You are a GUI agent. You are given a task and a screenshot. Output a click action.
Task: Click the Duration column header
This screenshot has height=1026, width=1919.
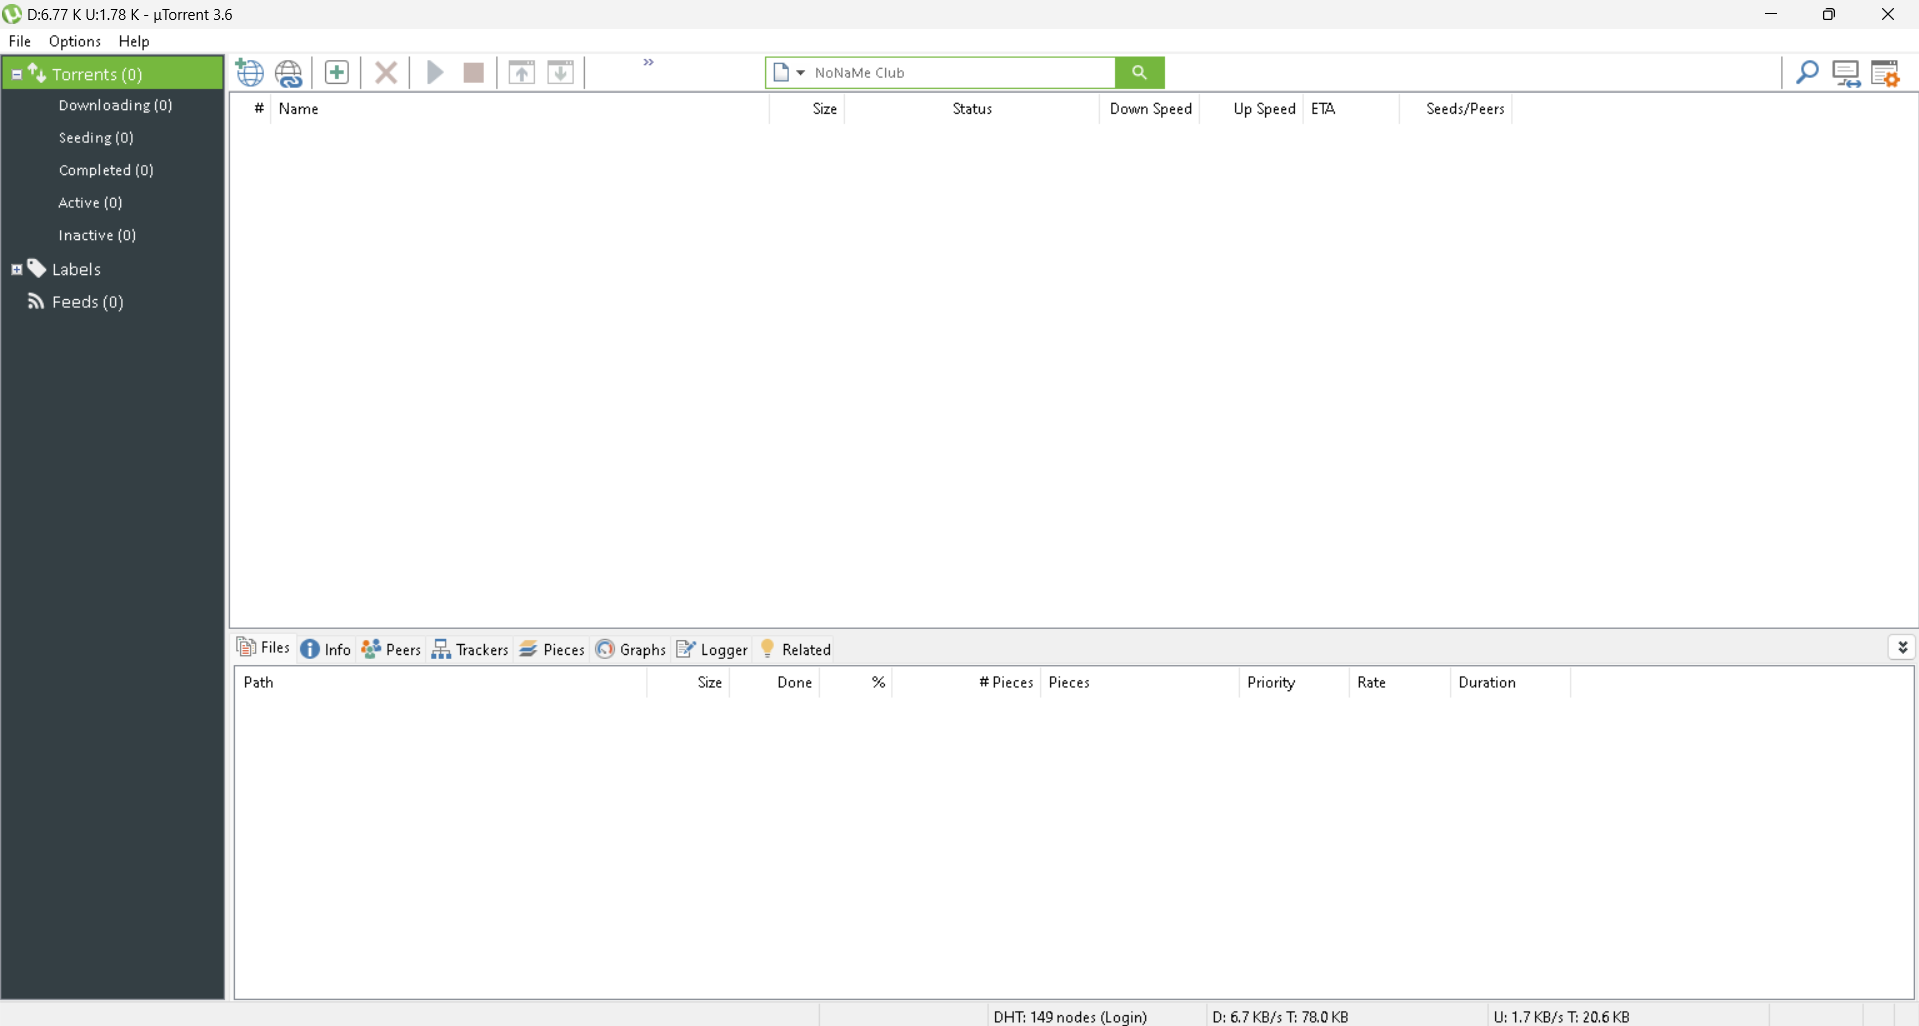[1510, 682]
